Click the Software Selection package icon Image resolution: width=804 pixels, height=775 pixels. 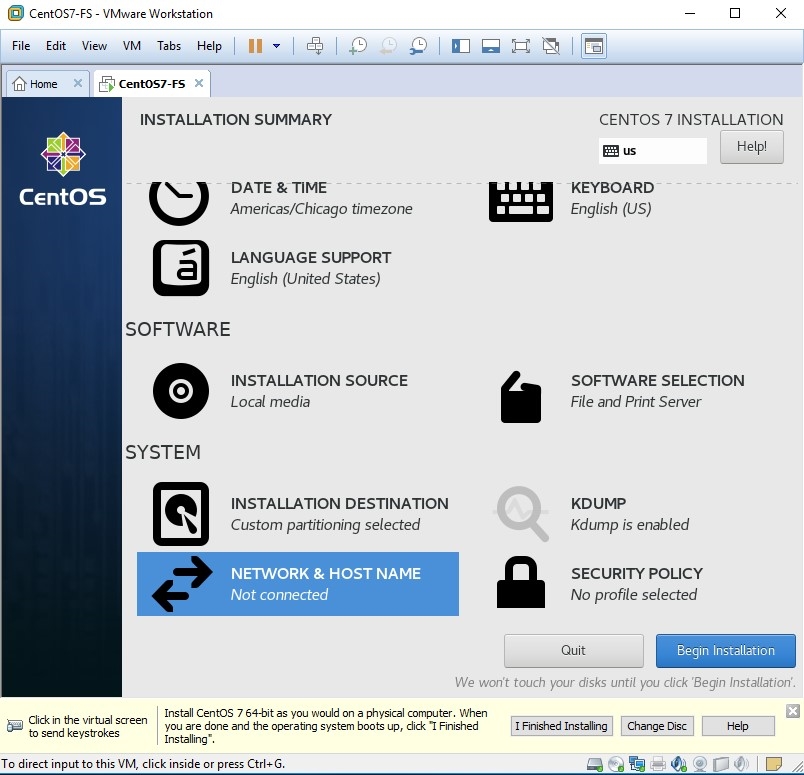(521, 397)
